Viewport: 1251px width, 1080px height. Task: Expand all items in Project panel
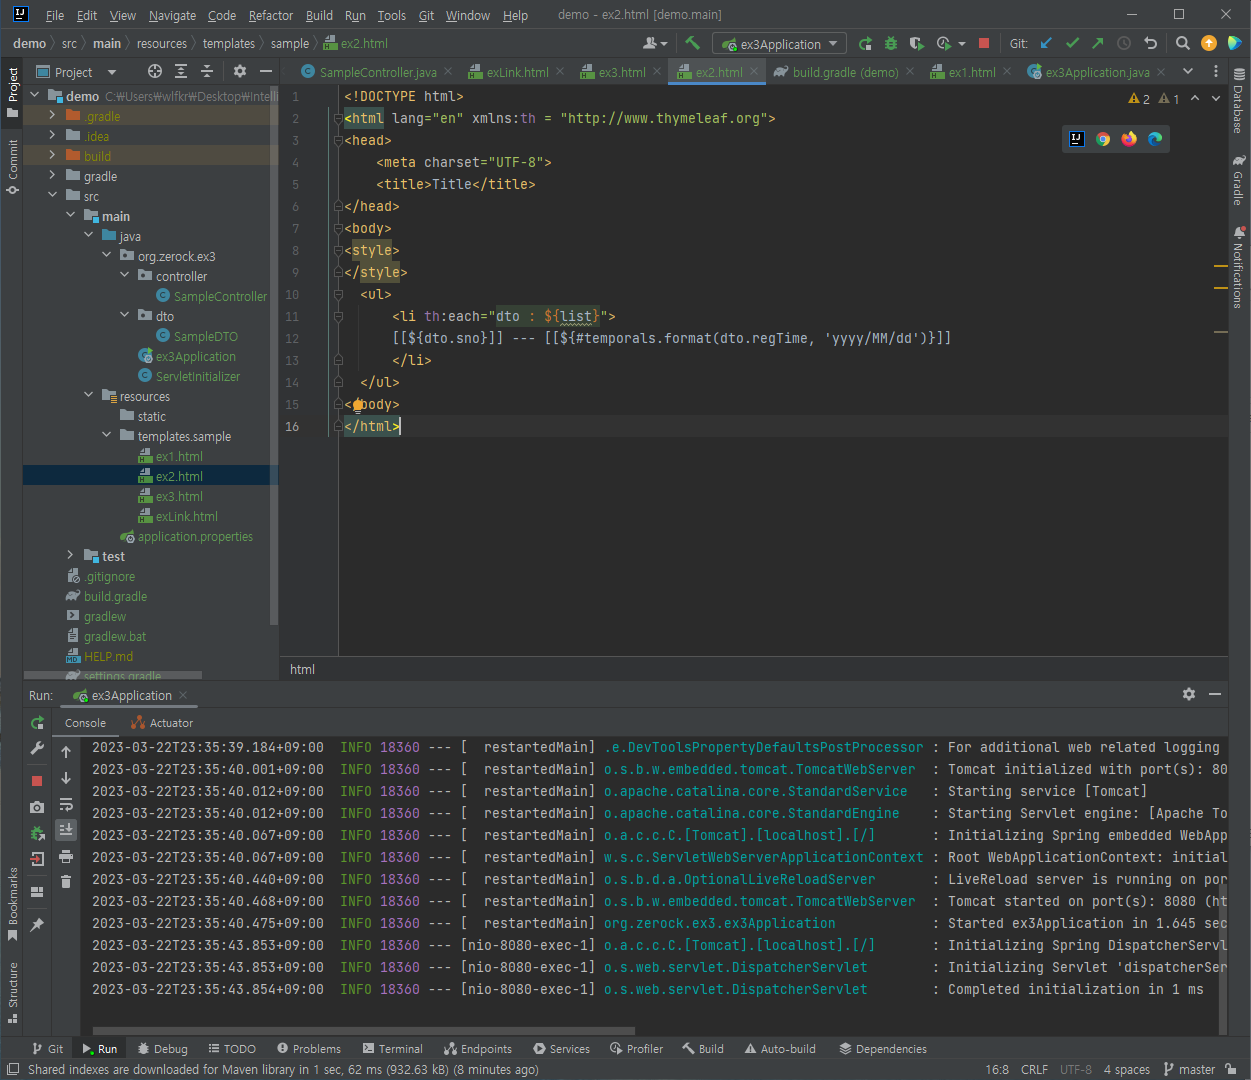[x=181, y=71]
